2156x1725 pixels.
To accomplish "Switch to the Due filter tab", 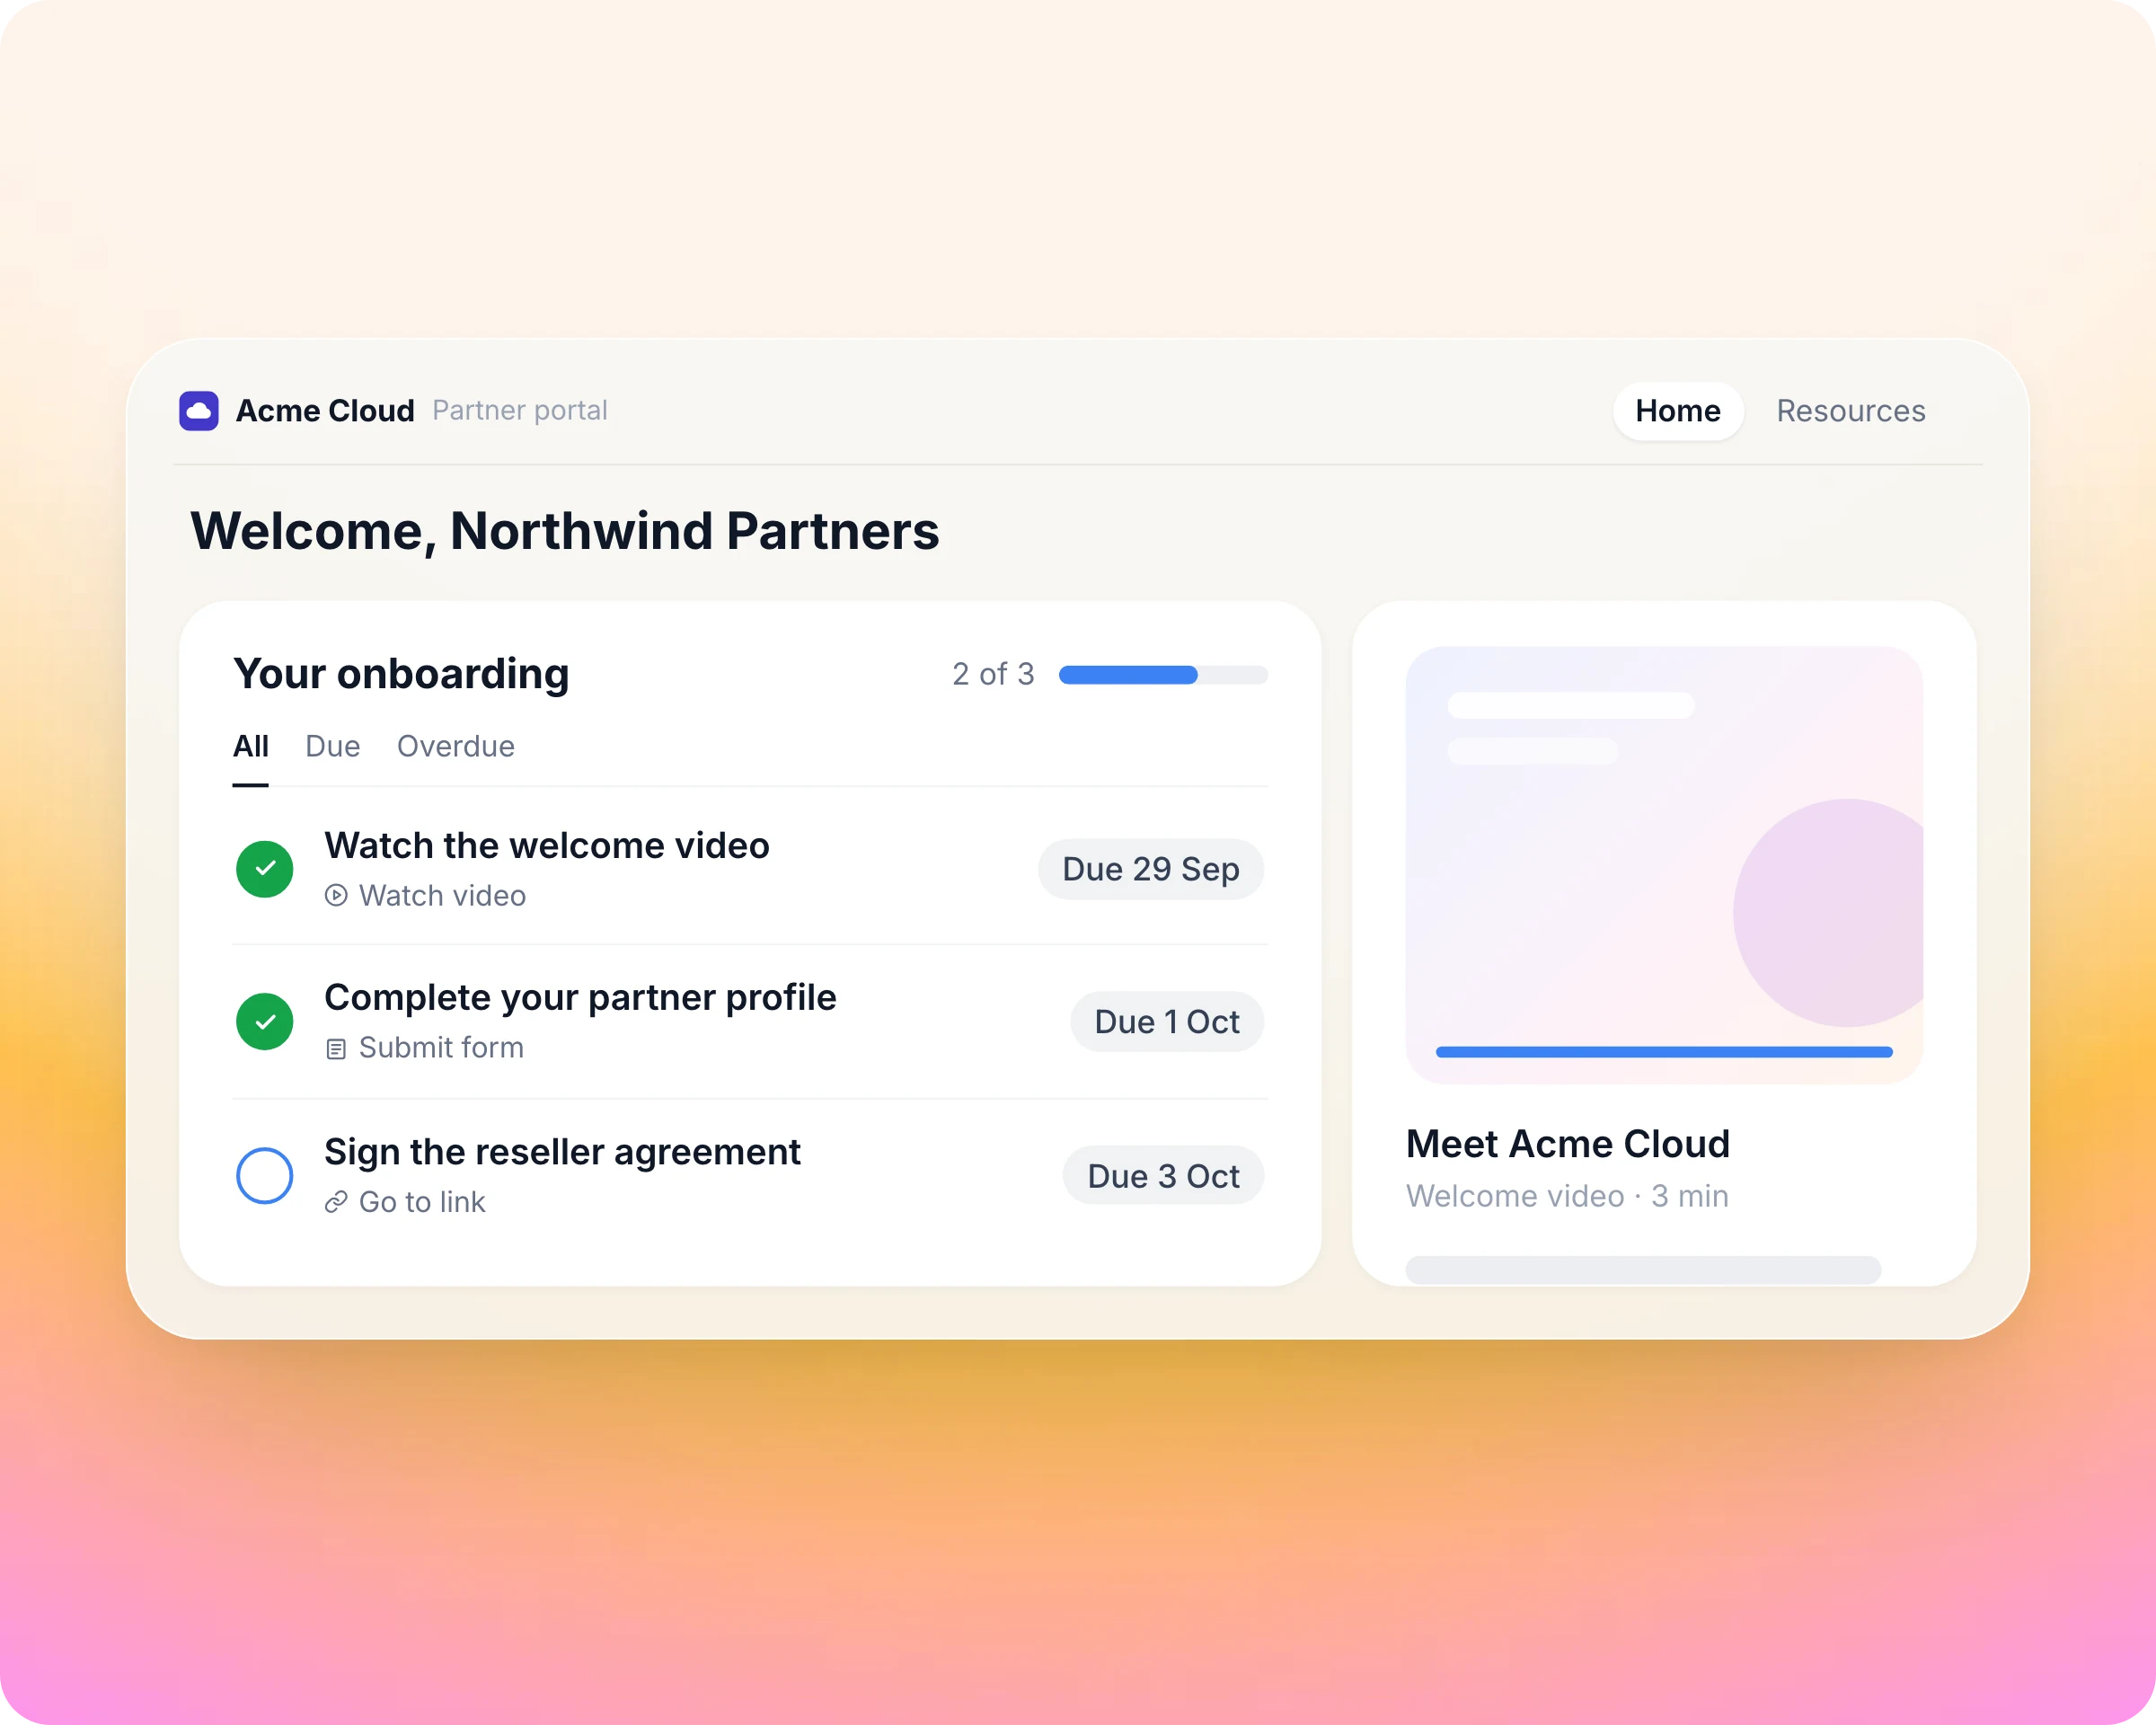I will [333, 747].
